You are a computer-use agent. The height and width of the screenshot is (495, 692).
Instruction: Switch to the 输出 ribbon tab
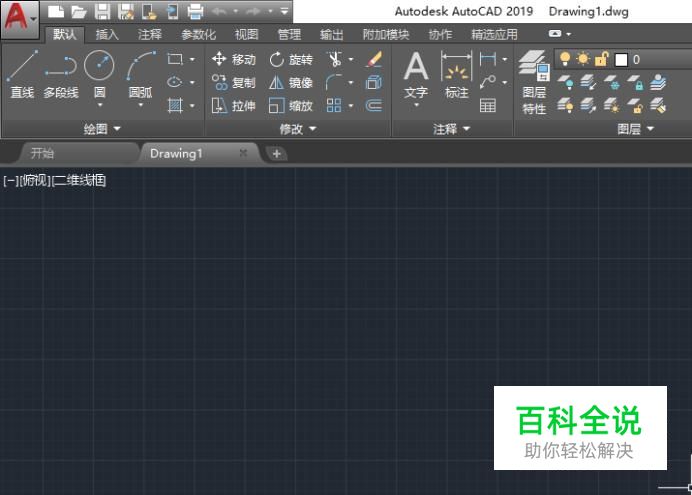point(331,34)
